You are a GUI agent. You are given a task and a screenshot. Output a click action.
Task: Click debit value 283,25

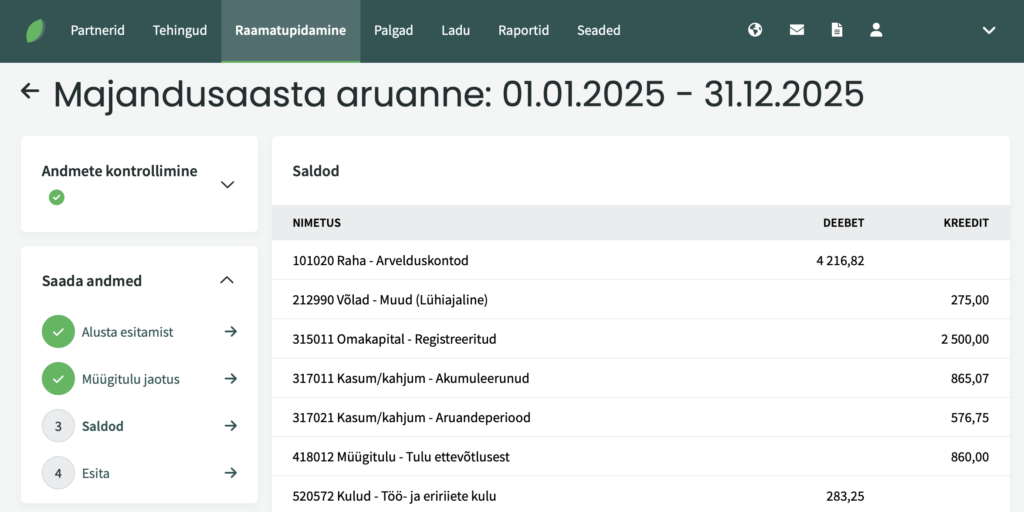(x=845, y=496)
